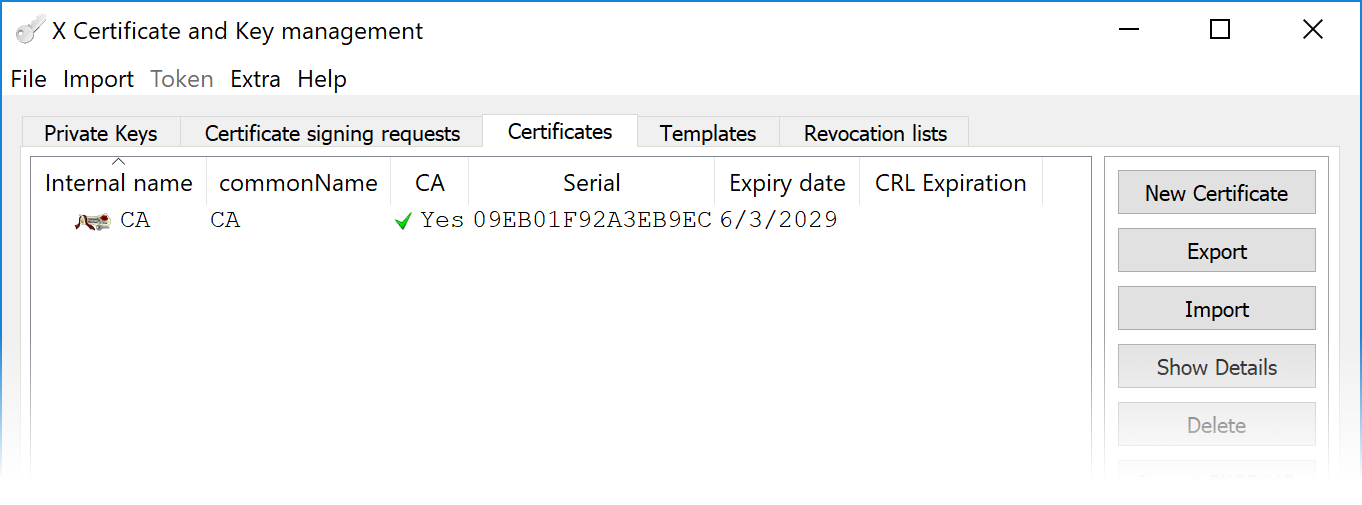The width and height of the screenshot is (1362, 505).
Task: Click the Export button
Action: click(1216, 251)
